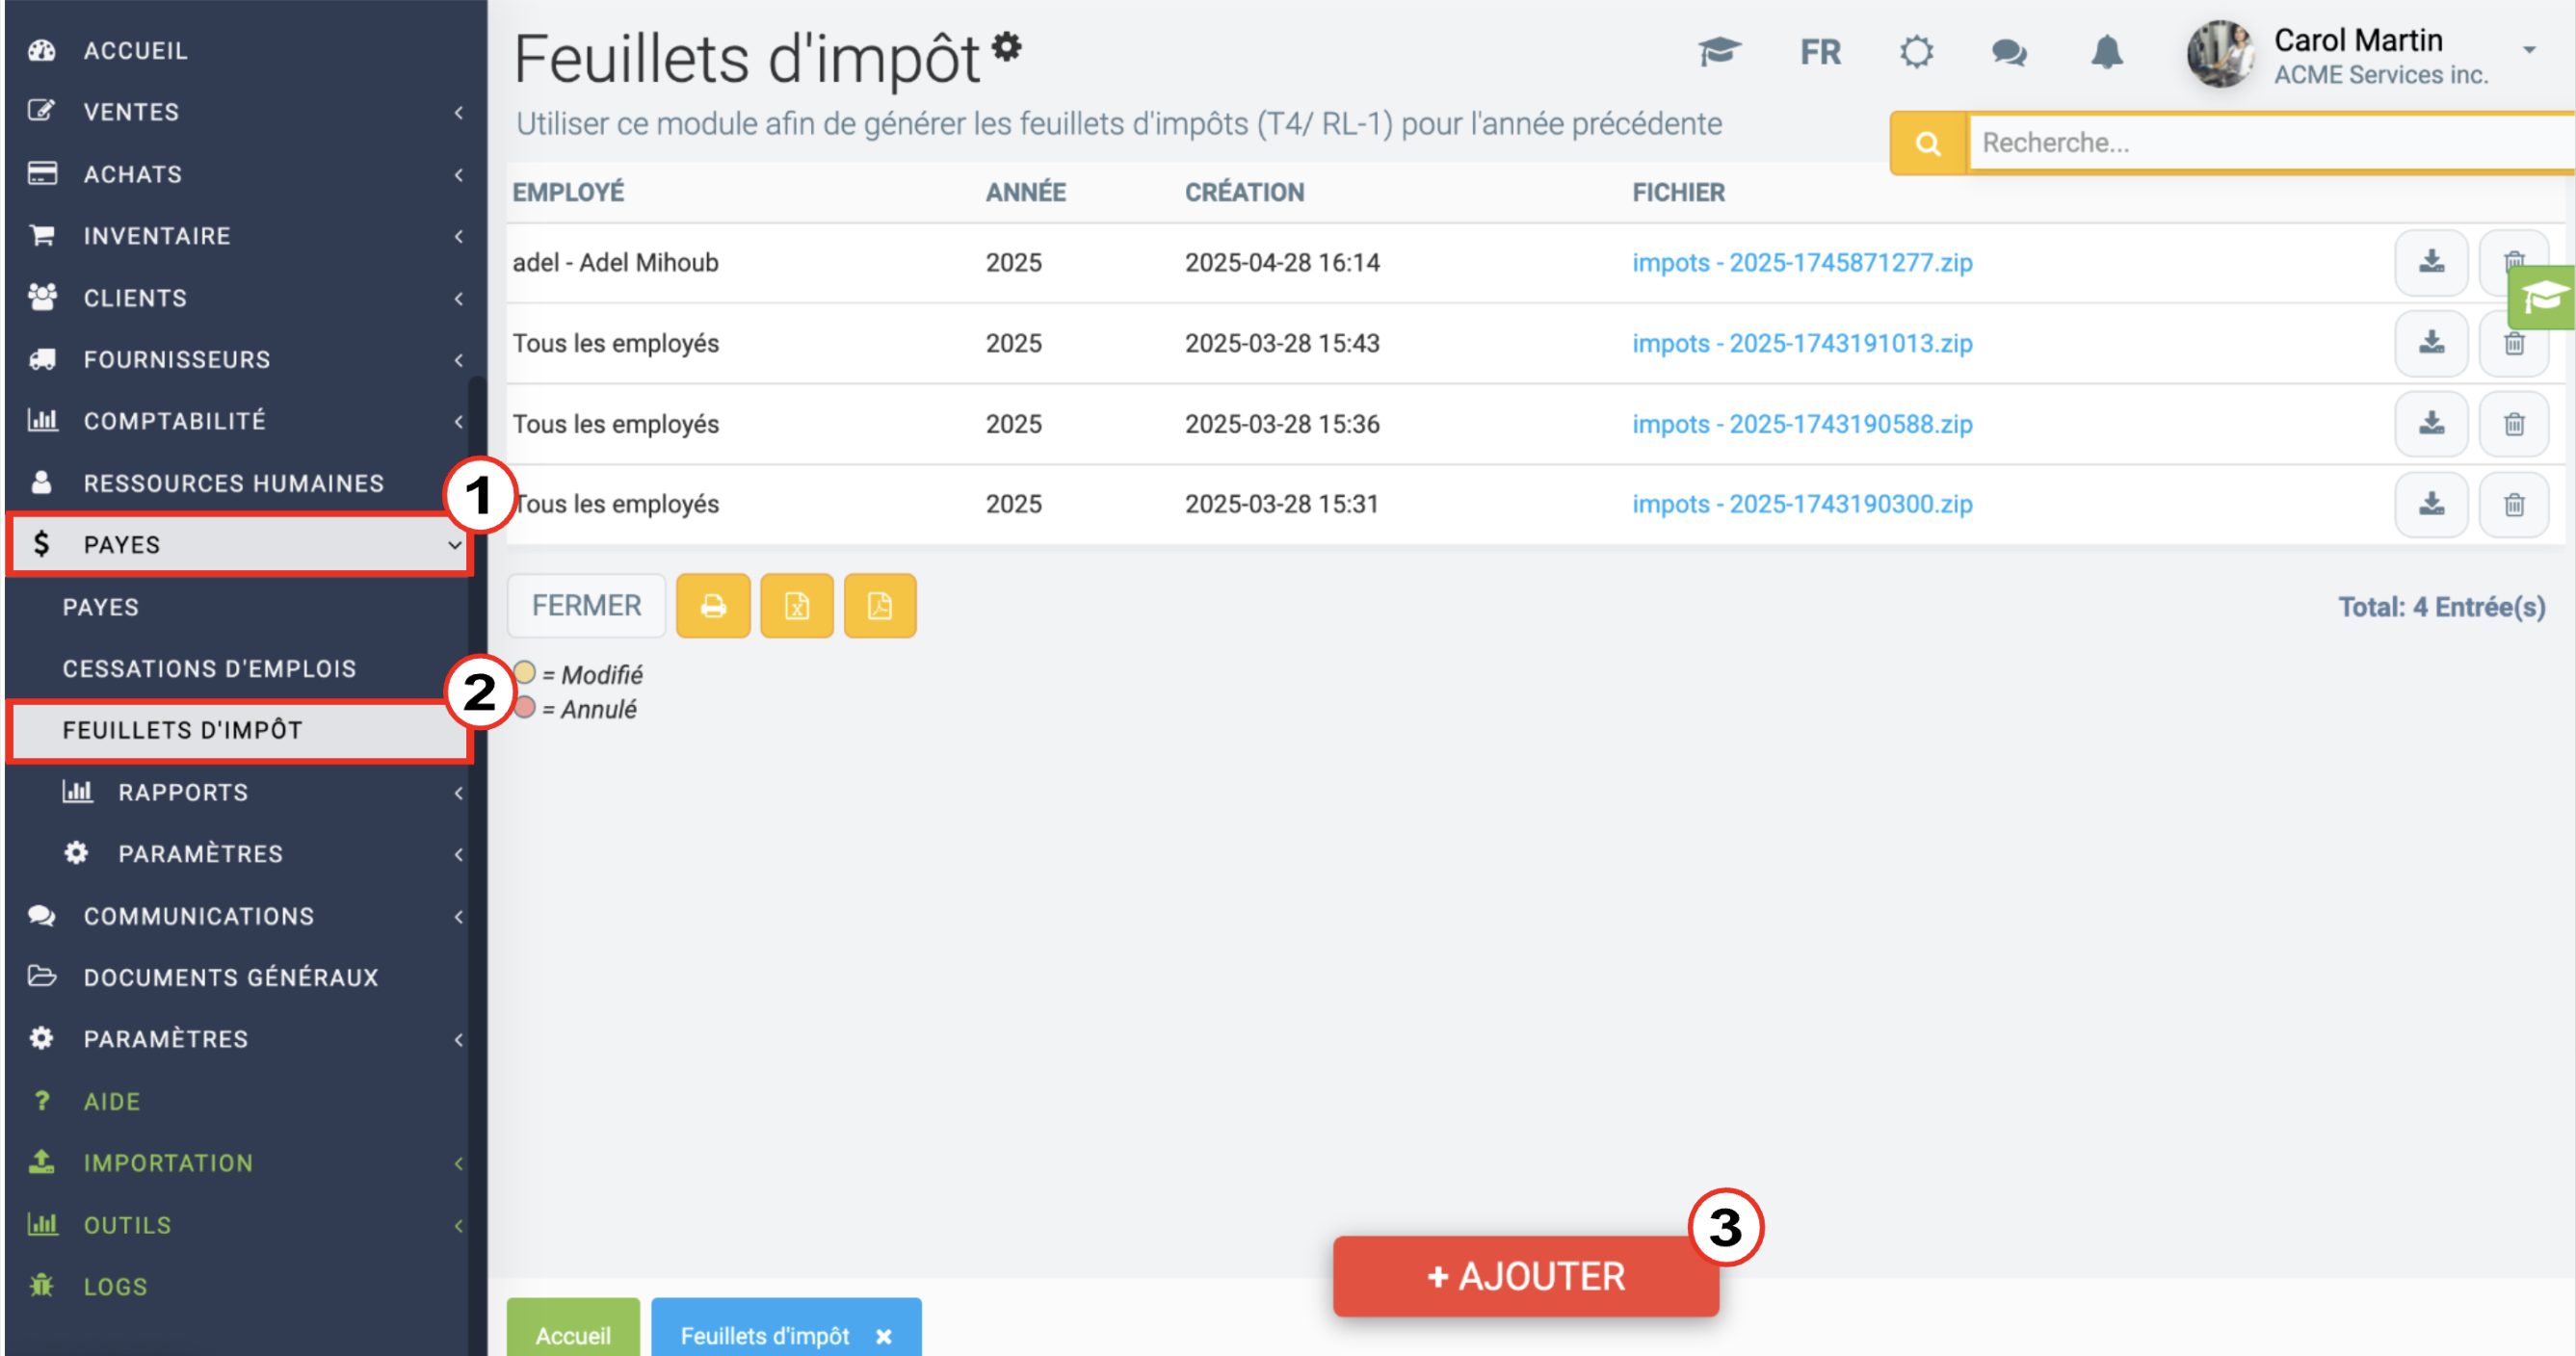Open impots - 2025-1743191013.zip link
The image size is (2576, 1356).
(1802, 343)
